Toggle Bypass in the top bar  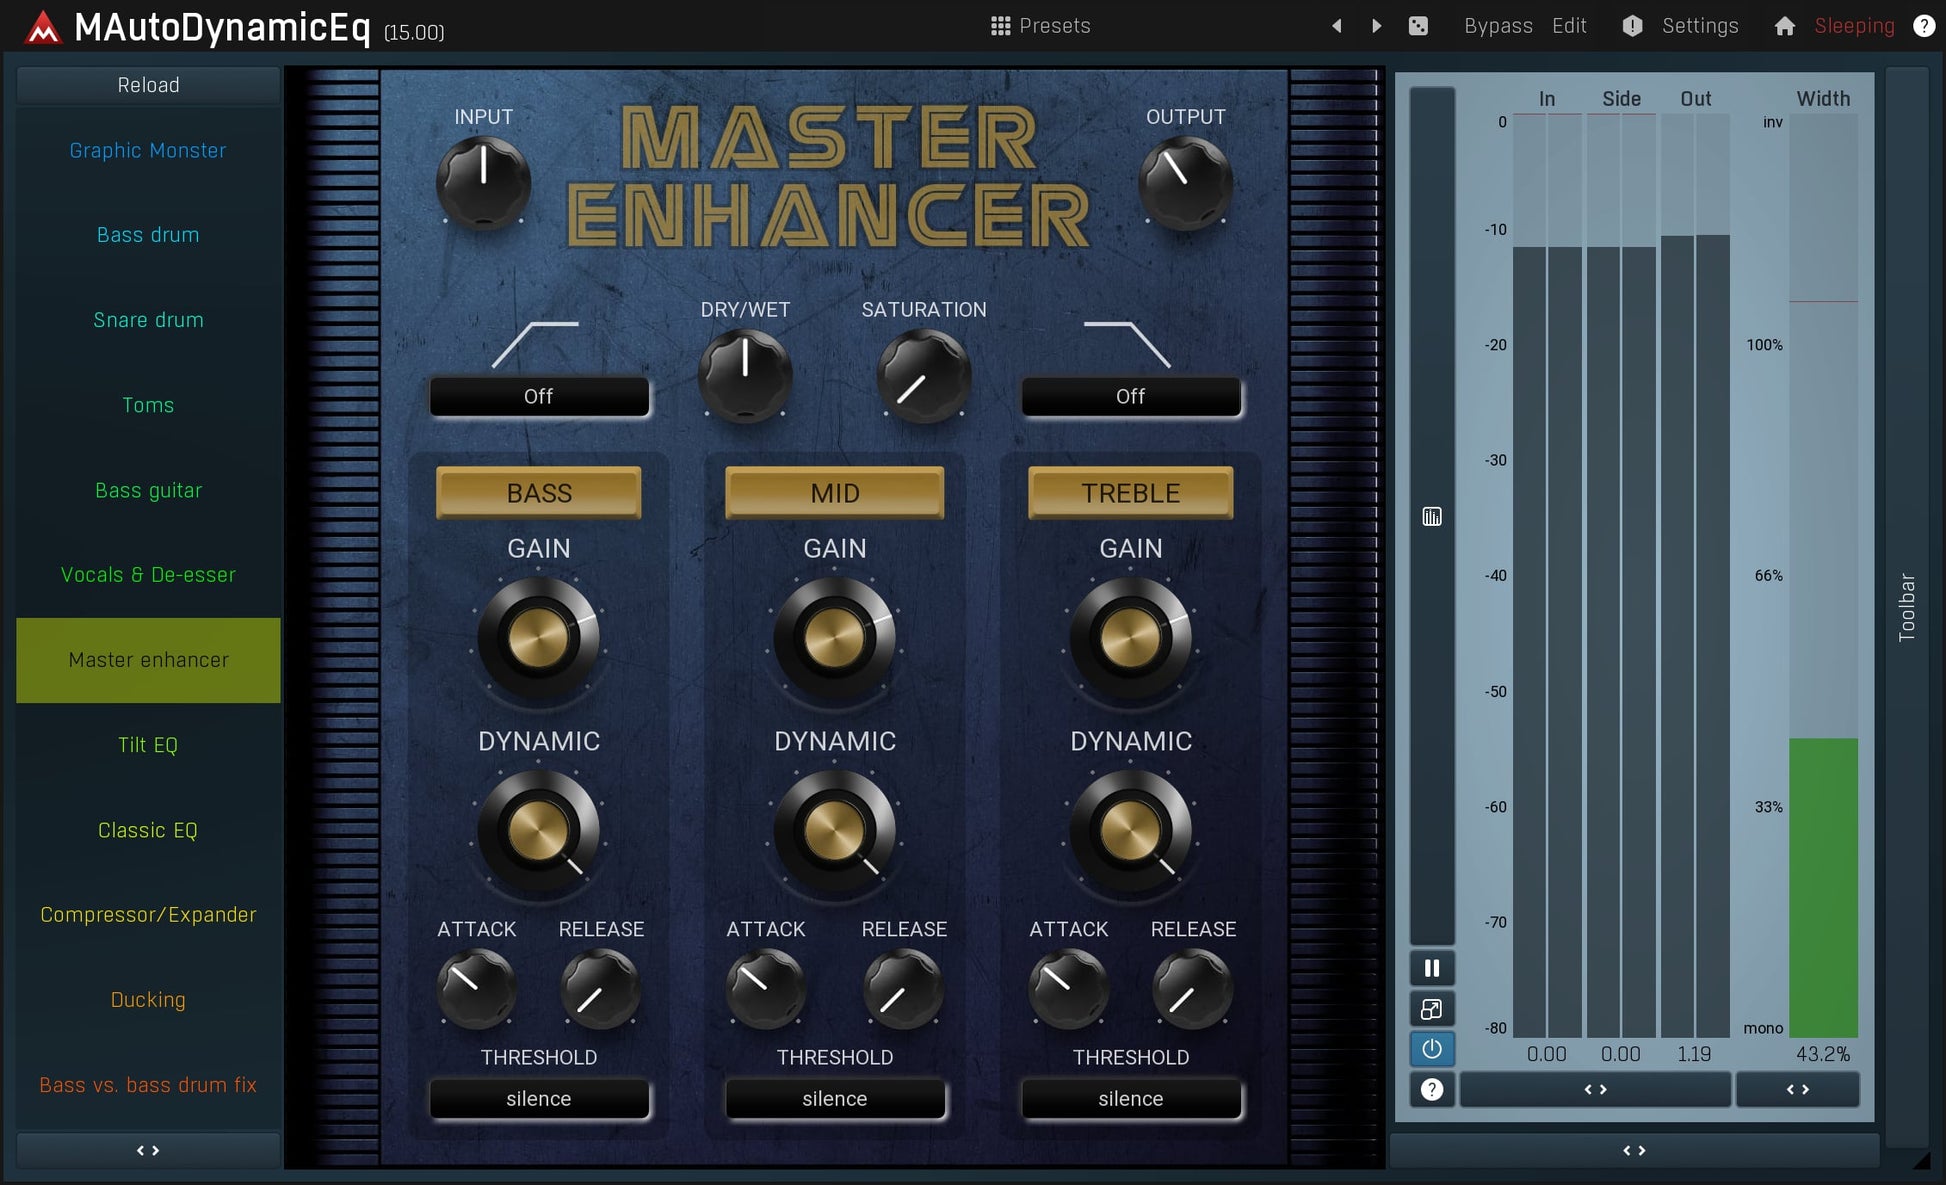pos(1497,26)
